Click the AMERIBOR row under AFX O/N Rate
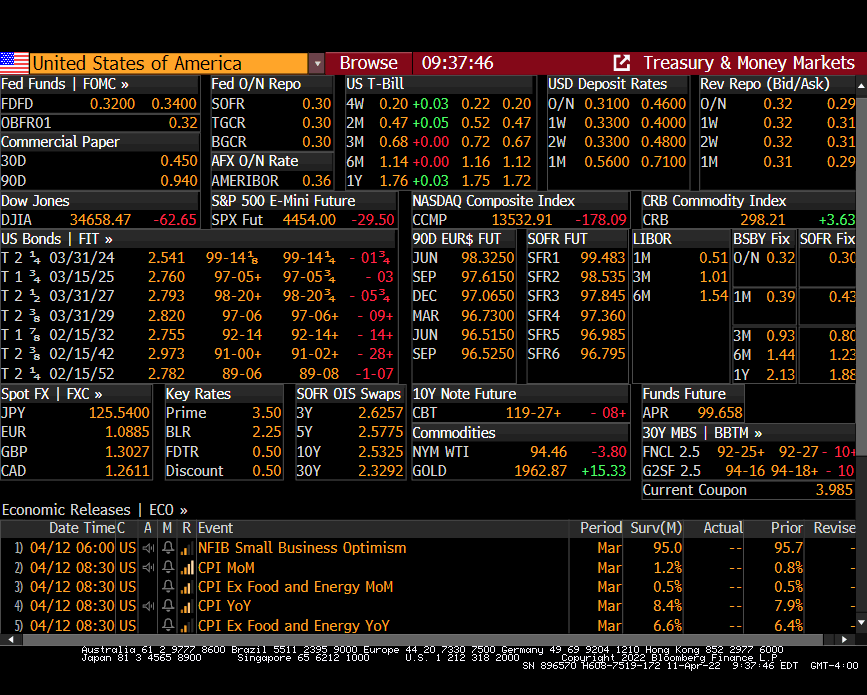The image size is (867, 695). tap(271, 181)
